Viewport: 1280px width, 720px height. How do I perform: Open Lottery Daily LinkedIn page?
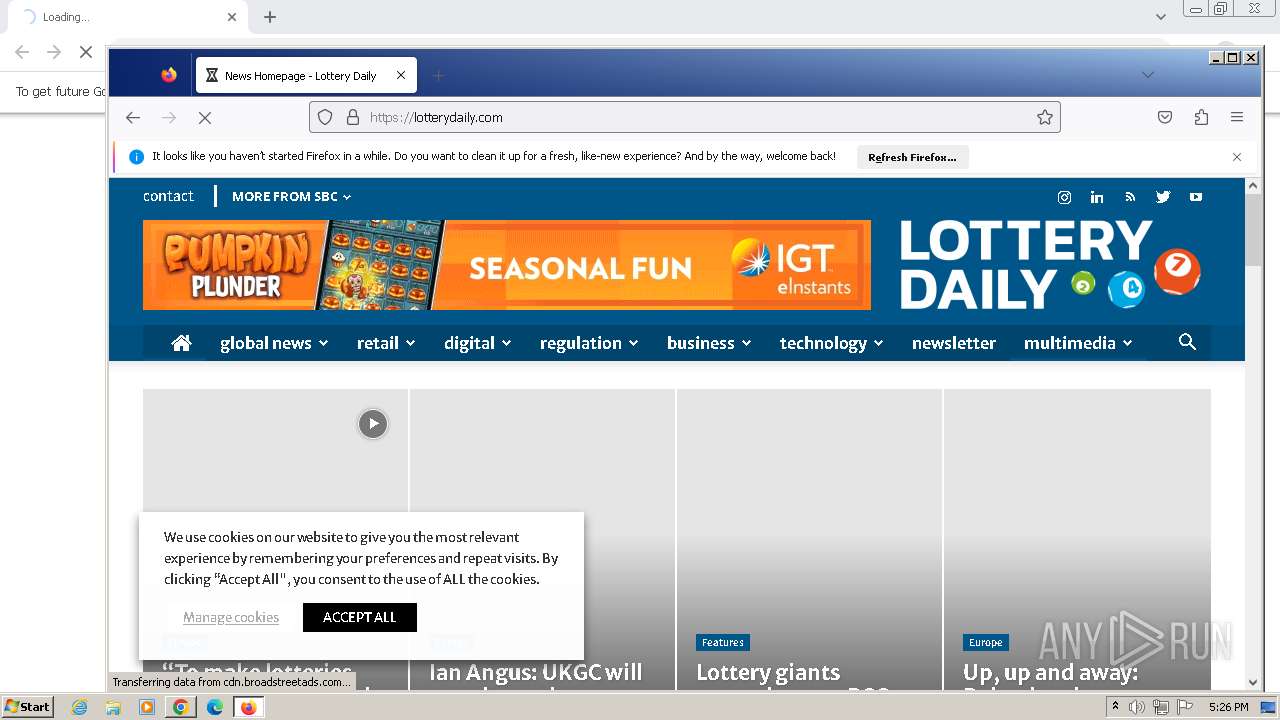[x=1097, y=197]
